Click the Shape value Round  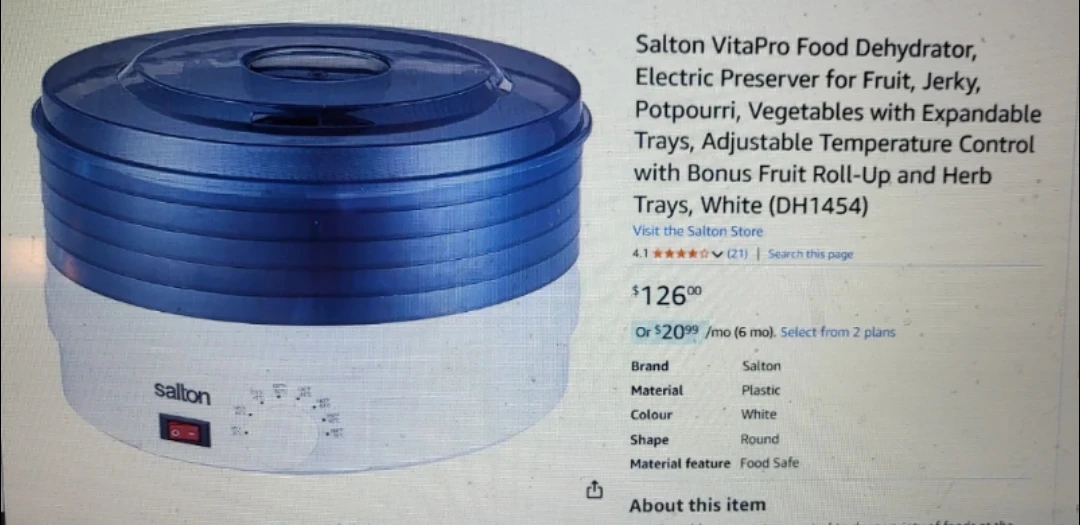tap(760, 439)
